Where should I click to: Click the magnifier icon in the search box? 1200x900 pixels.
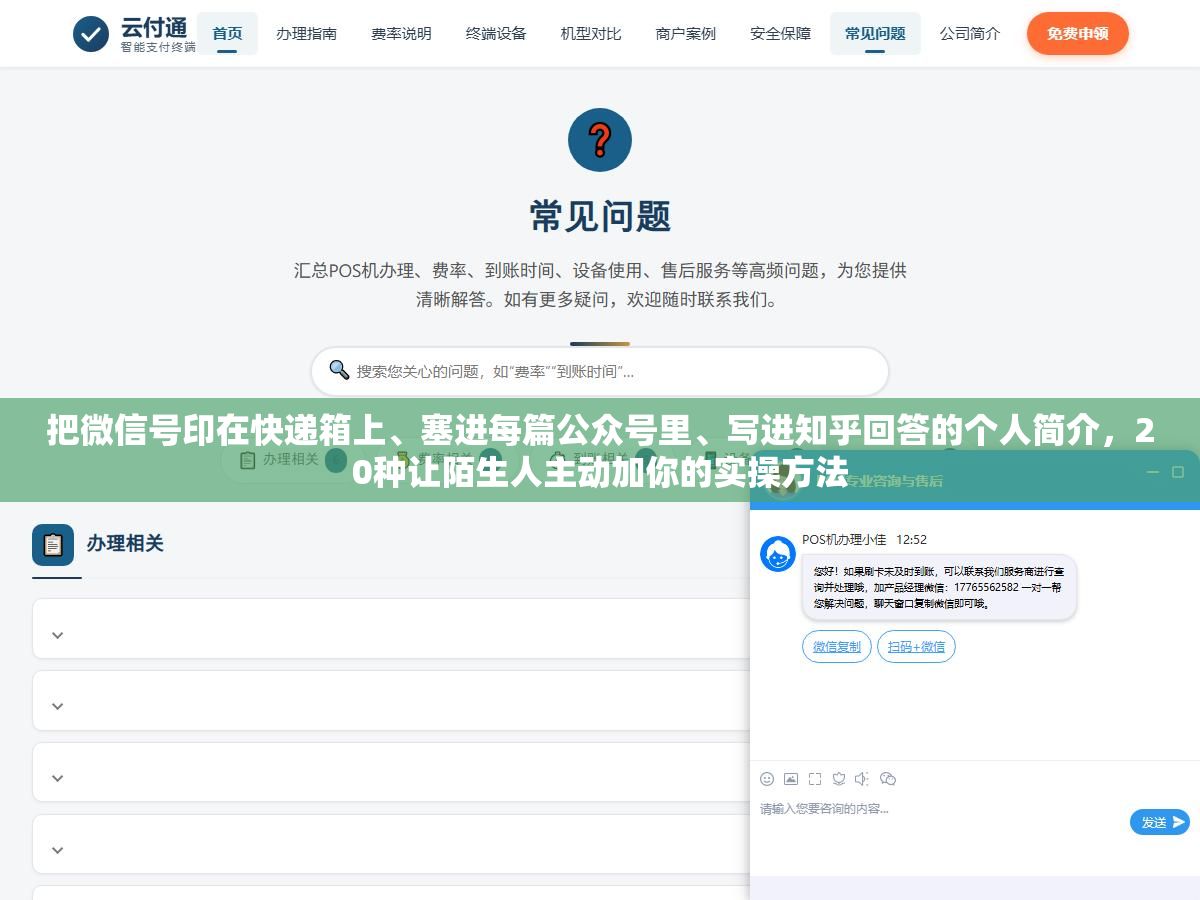(339, 370)
